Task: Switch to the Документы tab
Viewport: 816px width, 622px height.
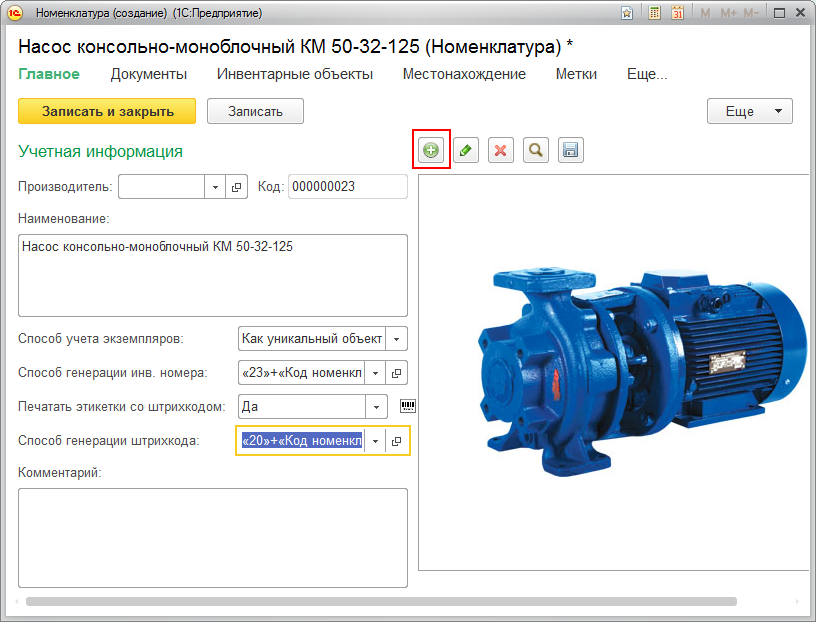Action: (x=149, y=74)
